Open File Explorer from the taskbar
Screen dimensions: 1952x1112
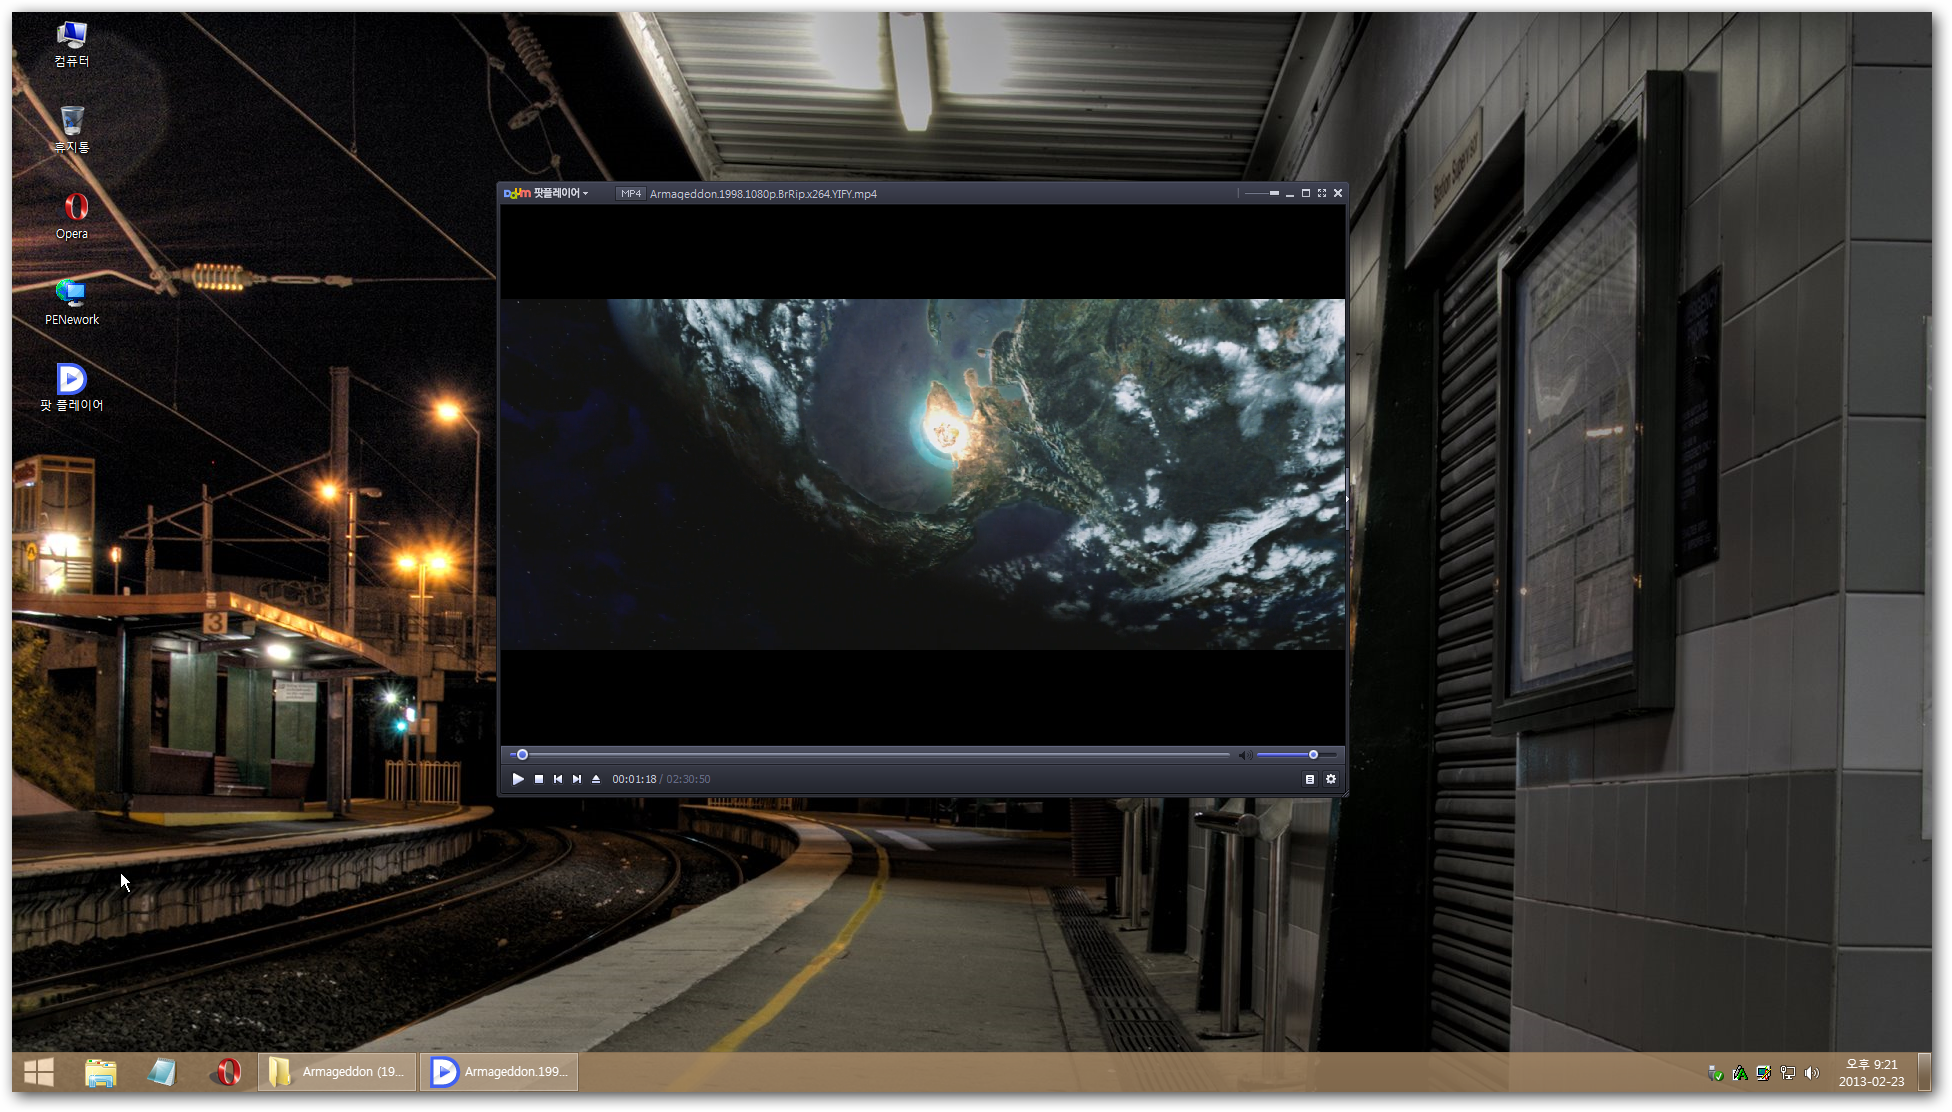tap(101, 1072)
